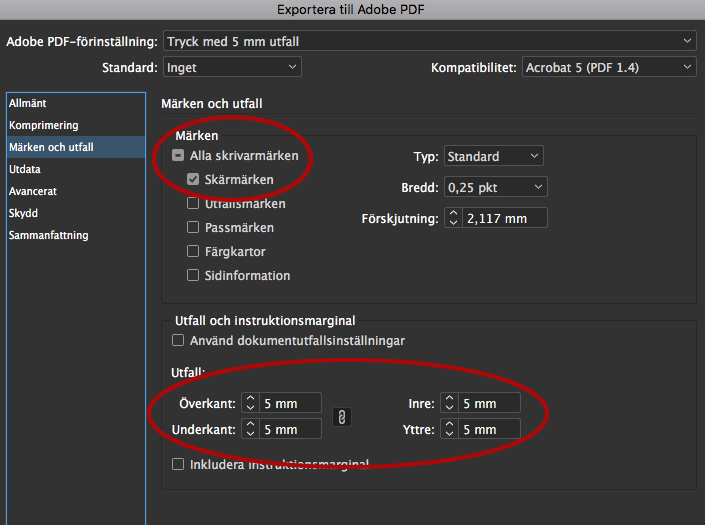The height and width of the screenshot is (525, 705).
Task: Click the Yttre 5 mm field
Action: pos(489,429)
